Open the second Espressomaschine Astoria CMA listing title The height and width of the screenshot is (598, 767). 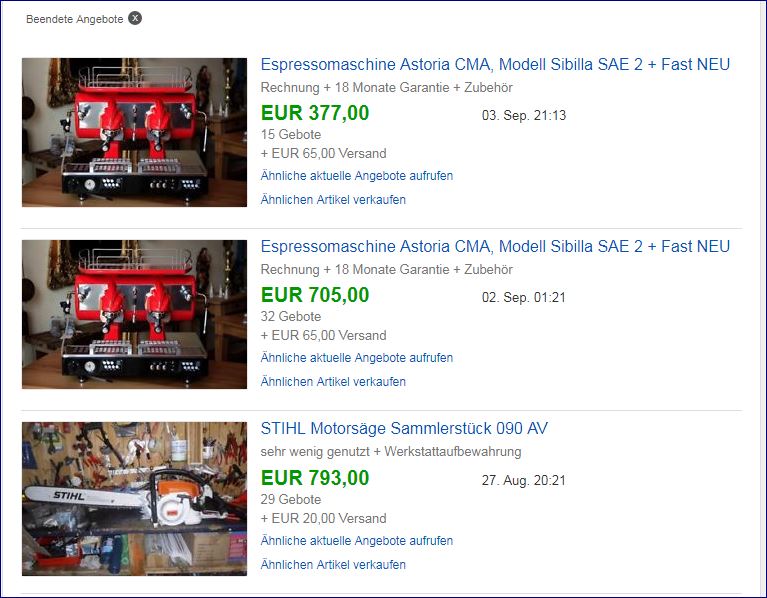[x=495, y=246]
